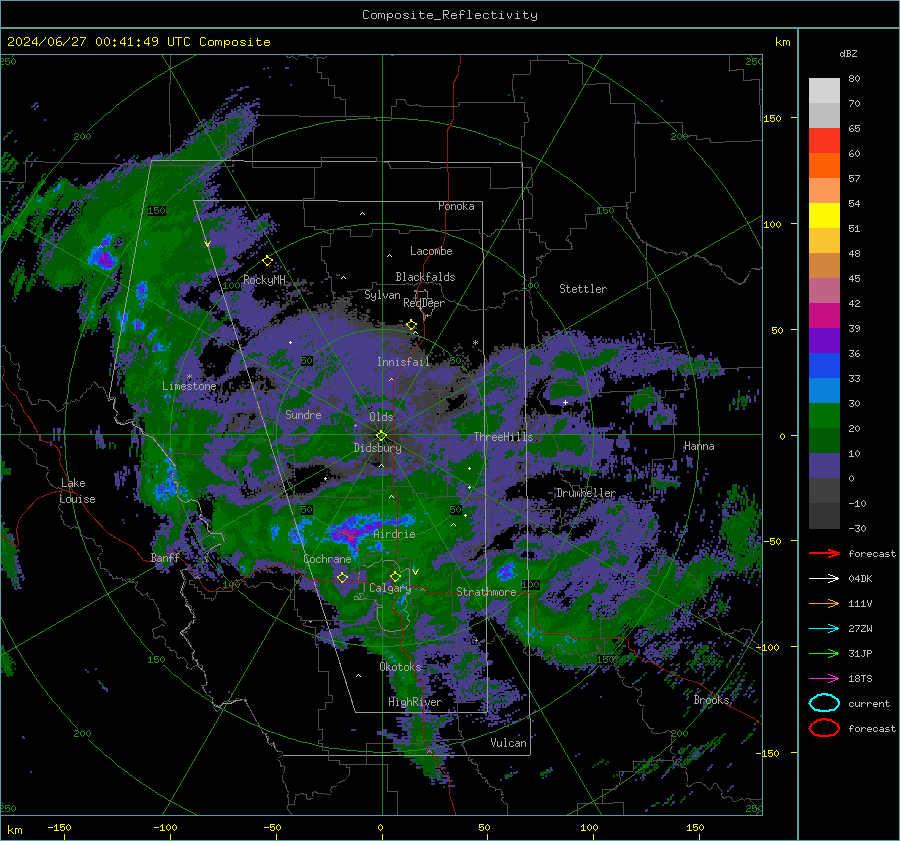Viewport: 900px width, 841px height.
Task: Click the Composite_Reflectivity title
Action: 450,15
